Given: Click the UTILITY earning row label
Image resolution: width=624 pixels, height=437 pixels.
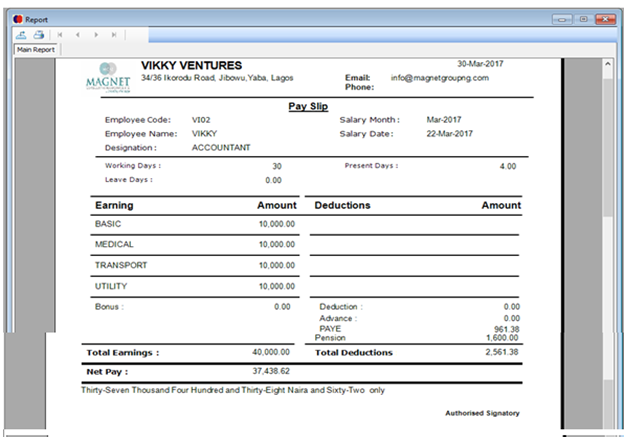Looking at the screenshot, I should pyautogui.click(x=111, y=286).
